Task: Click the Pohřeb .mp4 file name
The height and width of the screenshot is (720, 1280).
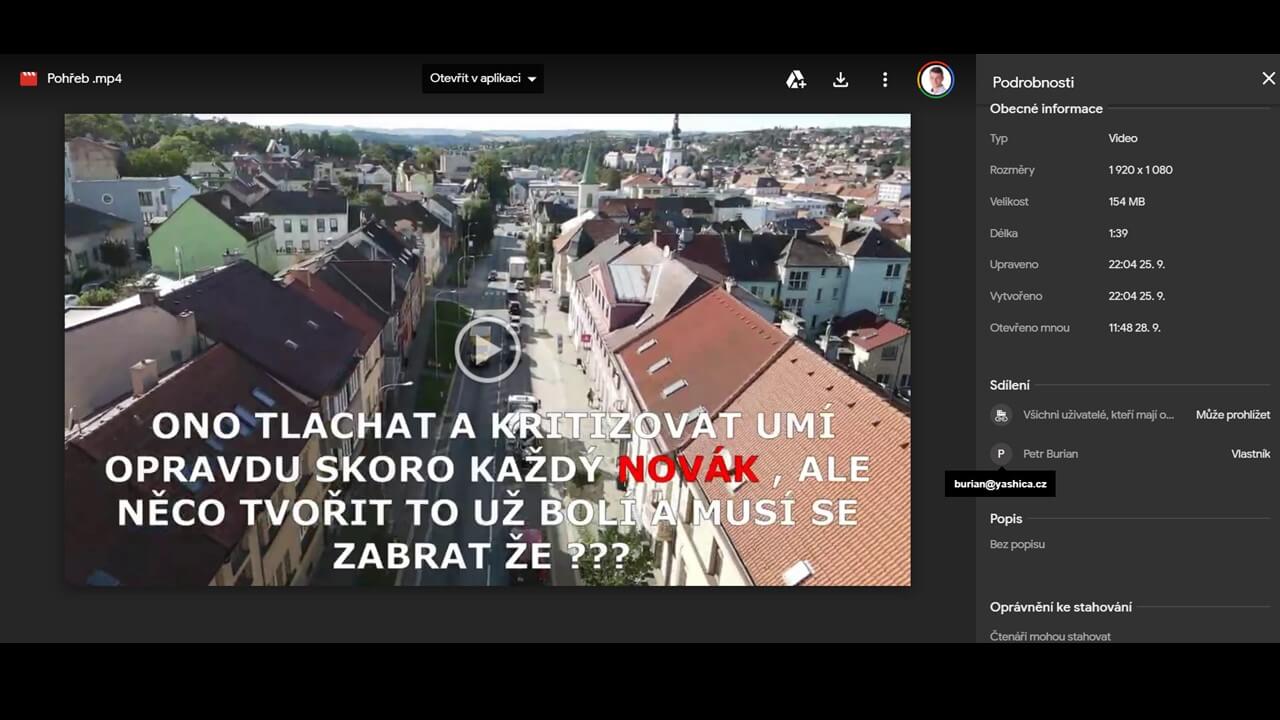Action: click(85, 79)
